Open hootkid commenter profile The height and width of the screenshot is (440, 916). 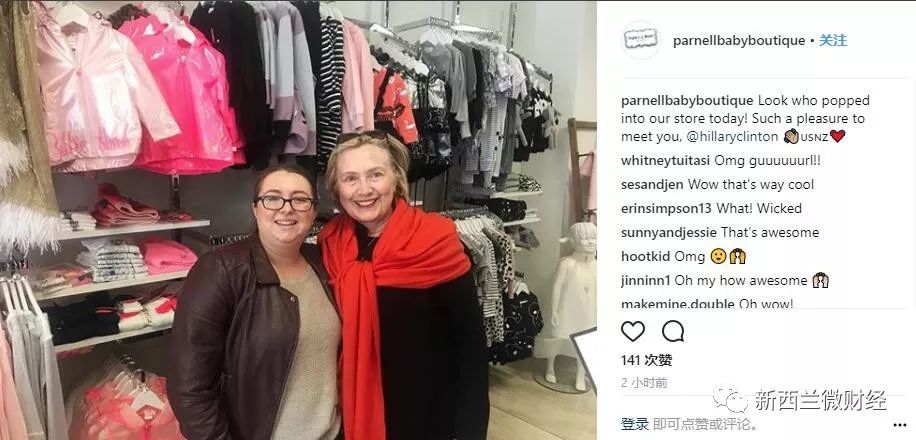pyautogui.click(x=646, y=257)
